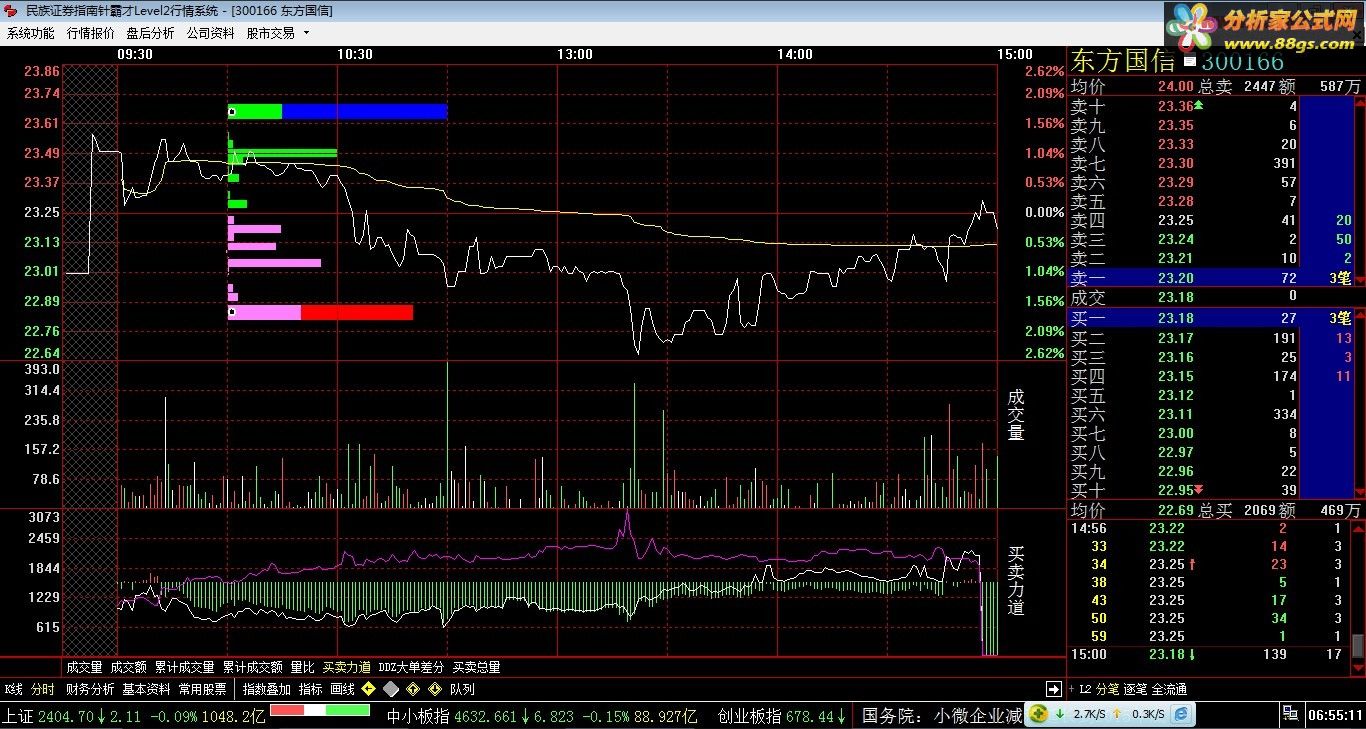Click the green up arrow beside 卖十
This screenshot has height=729, width=1366.
[x=1199, y=105]
